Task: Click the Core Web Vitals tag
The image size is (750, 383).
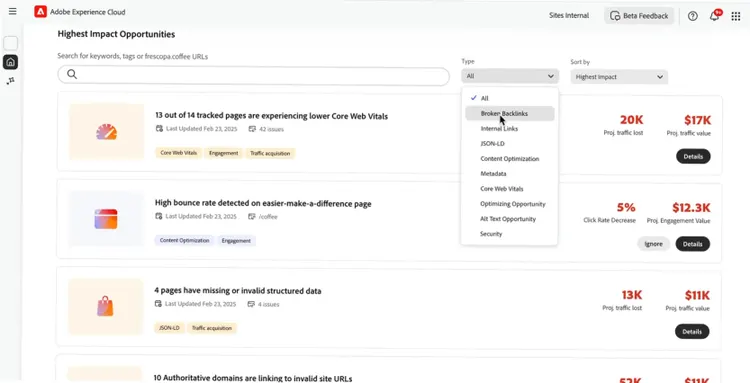Action: coord(178,153)
